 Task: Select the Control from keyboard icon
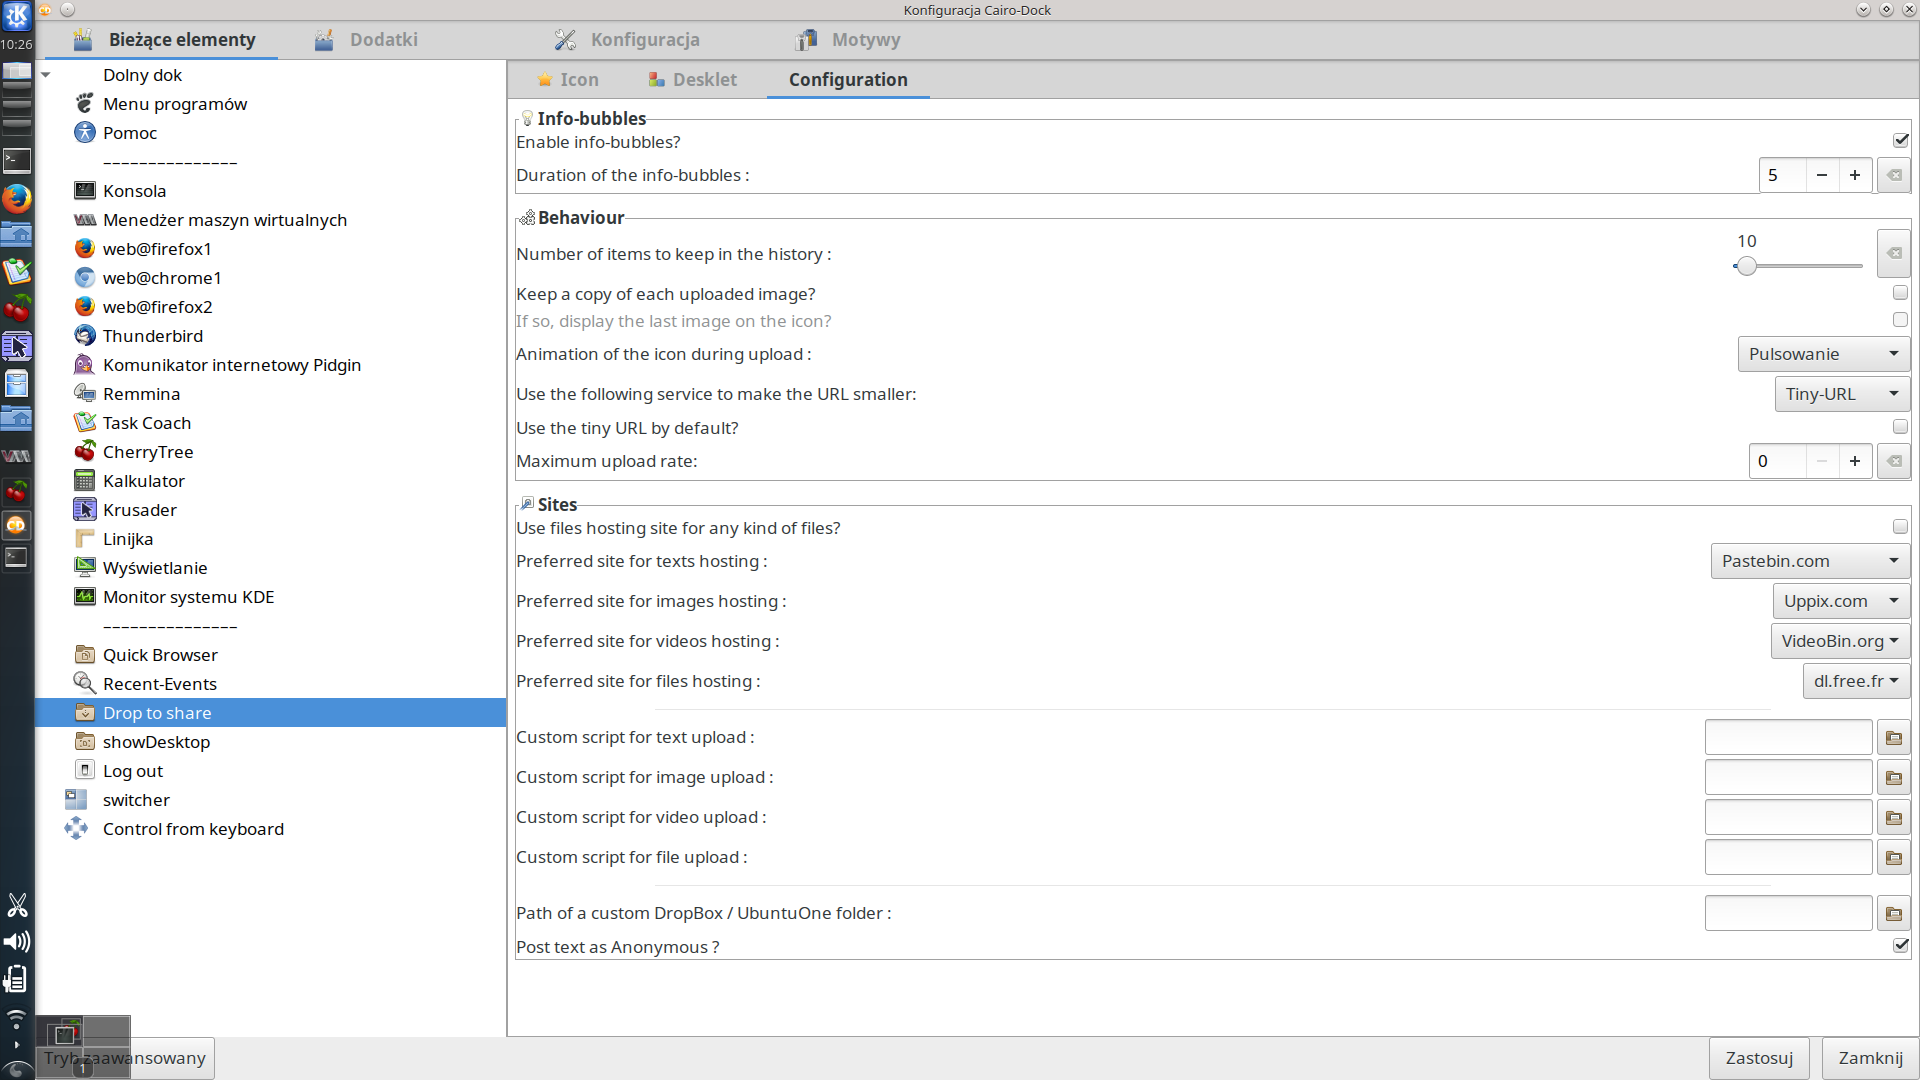tap(76, 828)
